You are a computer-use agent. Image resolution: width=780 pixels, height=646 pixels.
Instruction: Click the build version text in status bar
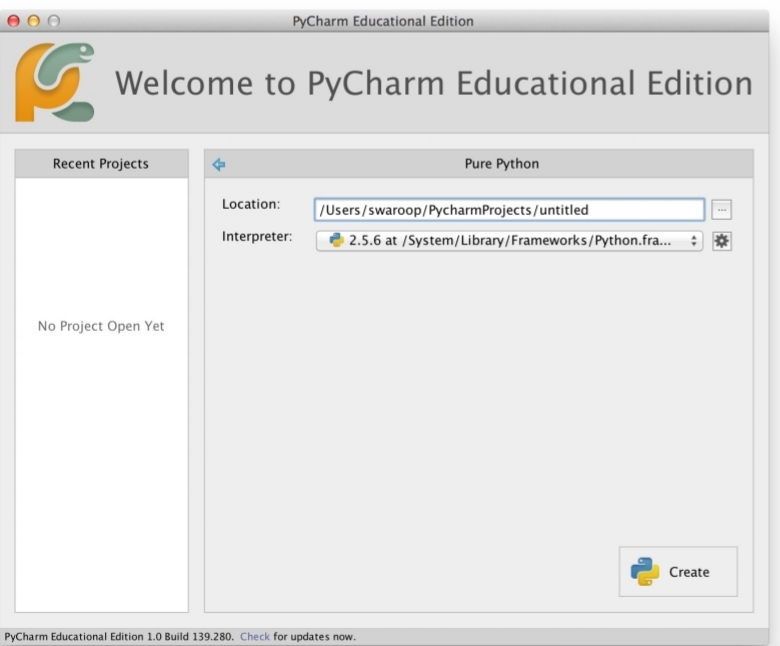pos(119,637)
